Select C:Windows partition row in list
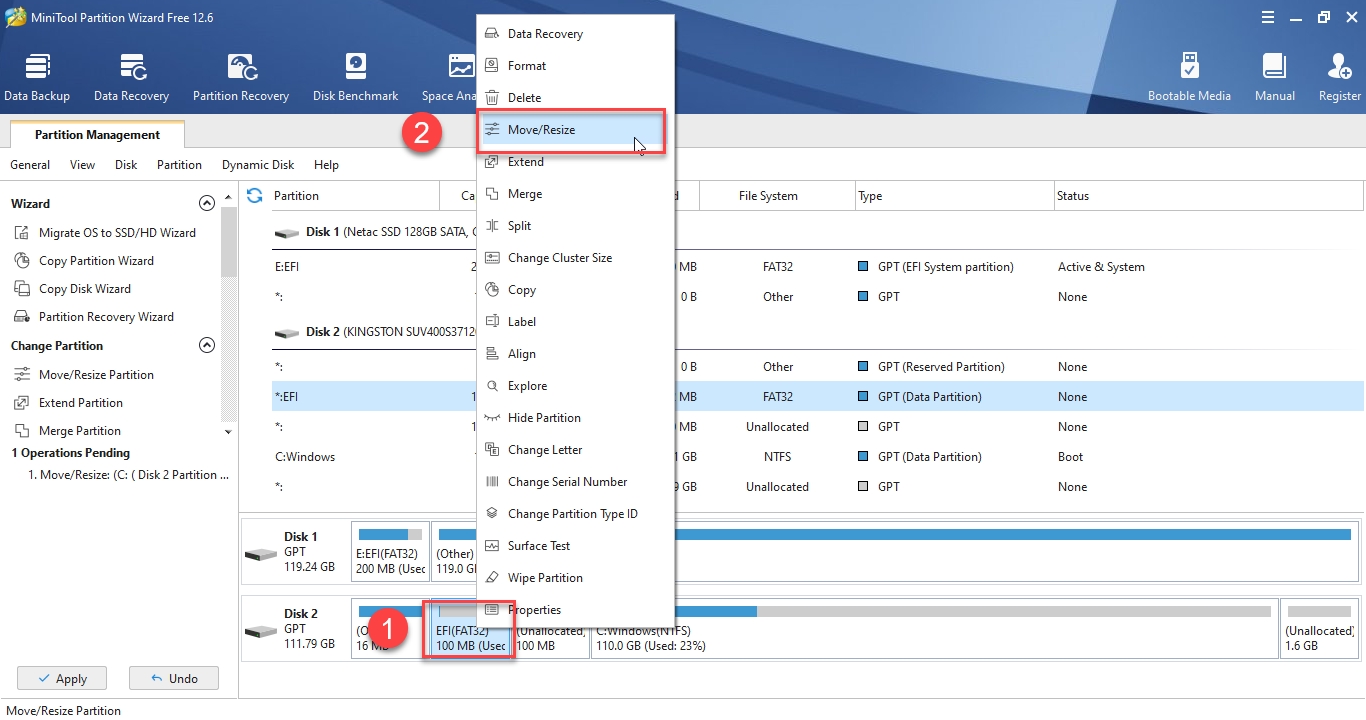 818,457
